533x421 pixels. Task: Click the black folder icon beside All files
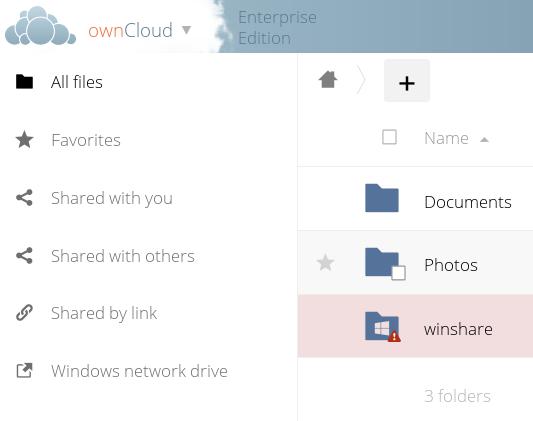tap(24, 82)
